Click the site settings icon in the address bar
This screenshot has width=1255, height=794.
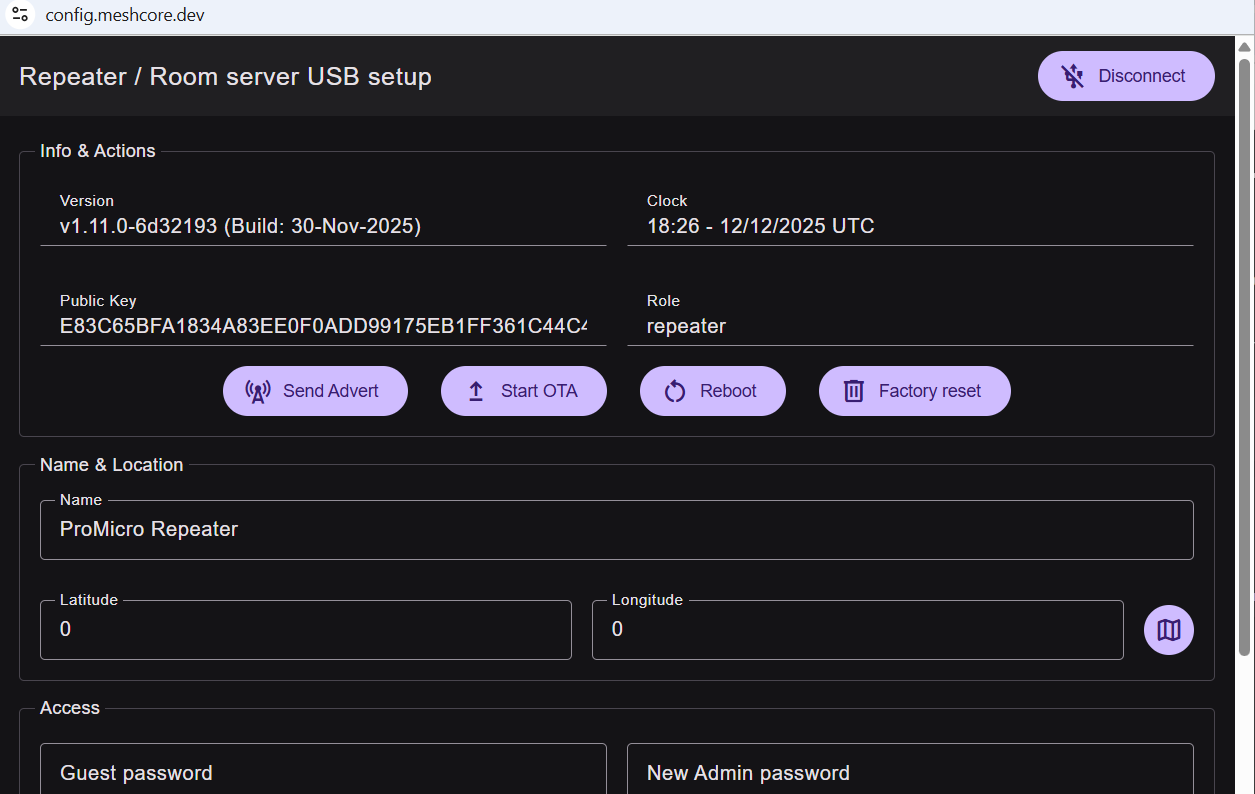point(20,15)
